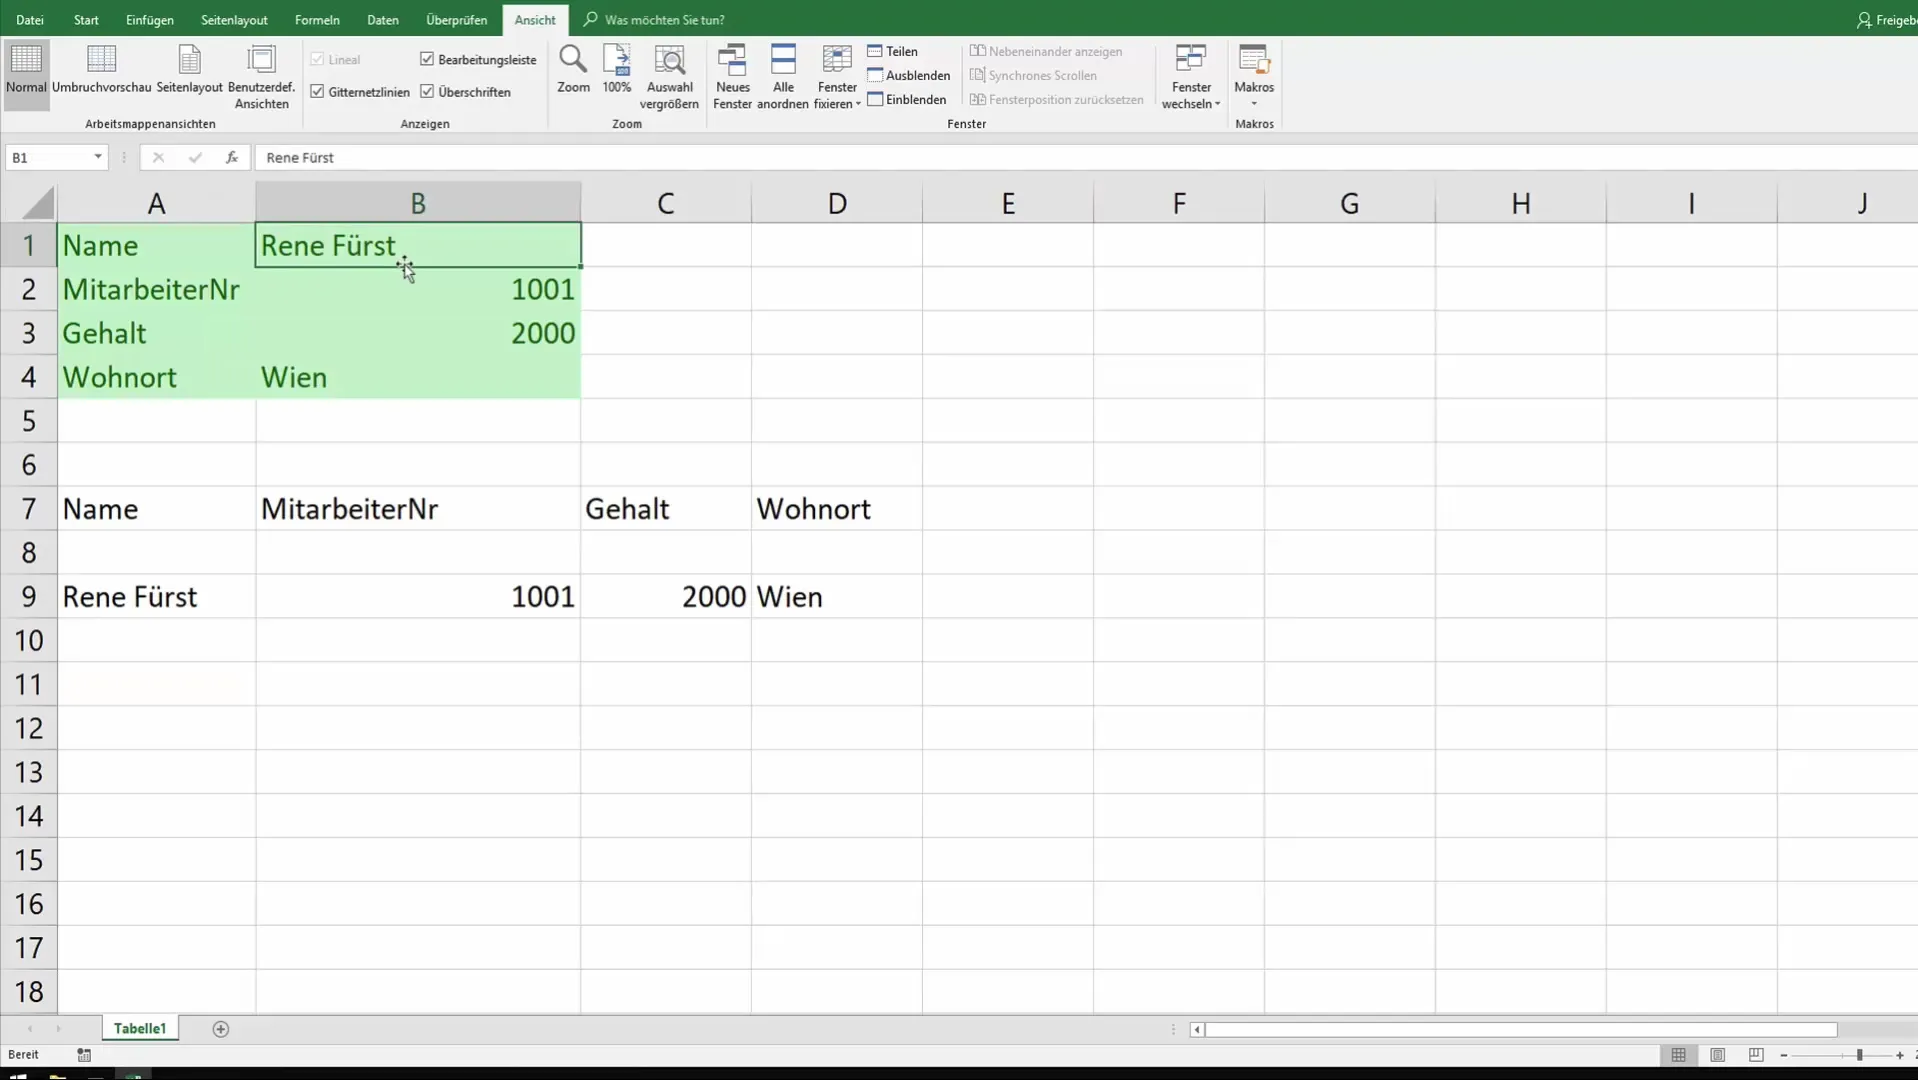1918x1080 pixels.
Task: Click Synchrones Scrollen option
Action: (1033, 75)
